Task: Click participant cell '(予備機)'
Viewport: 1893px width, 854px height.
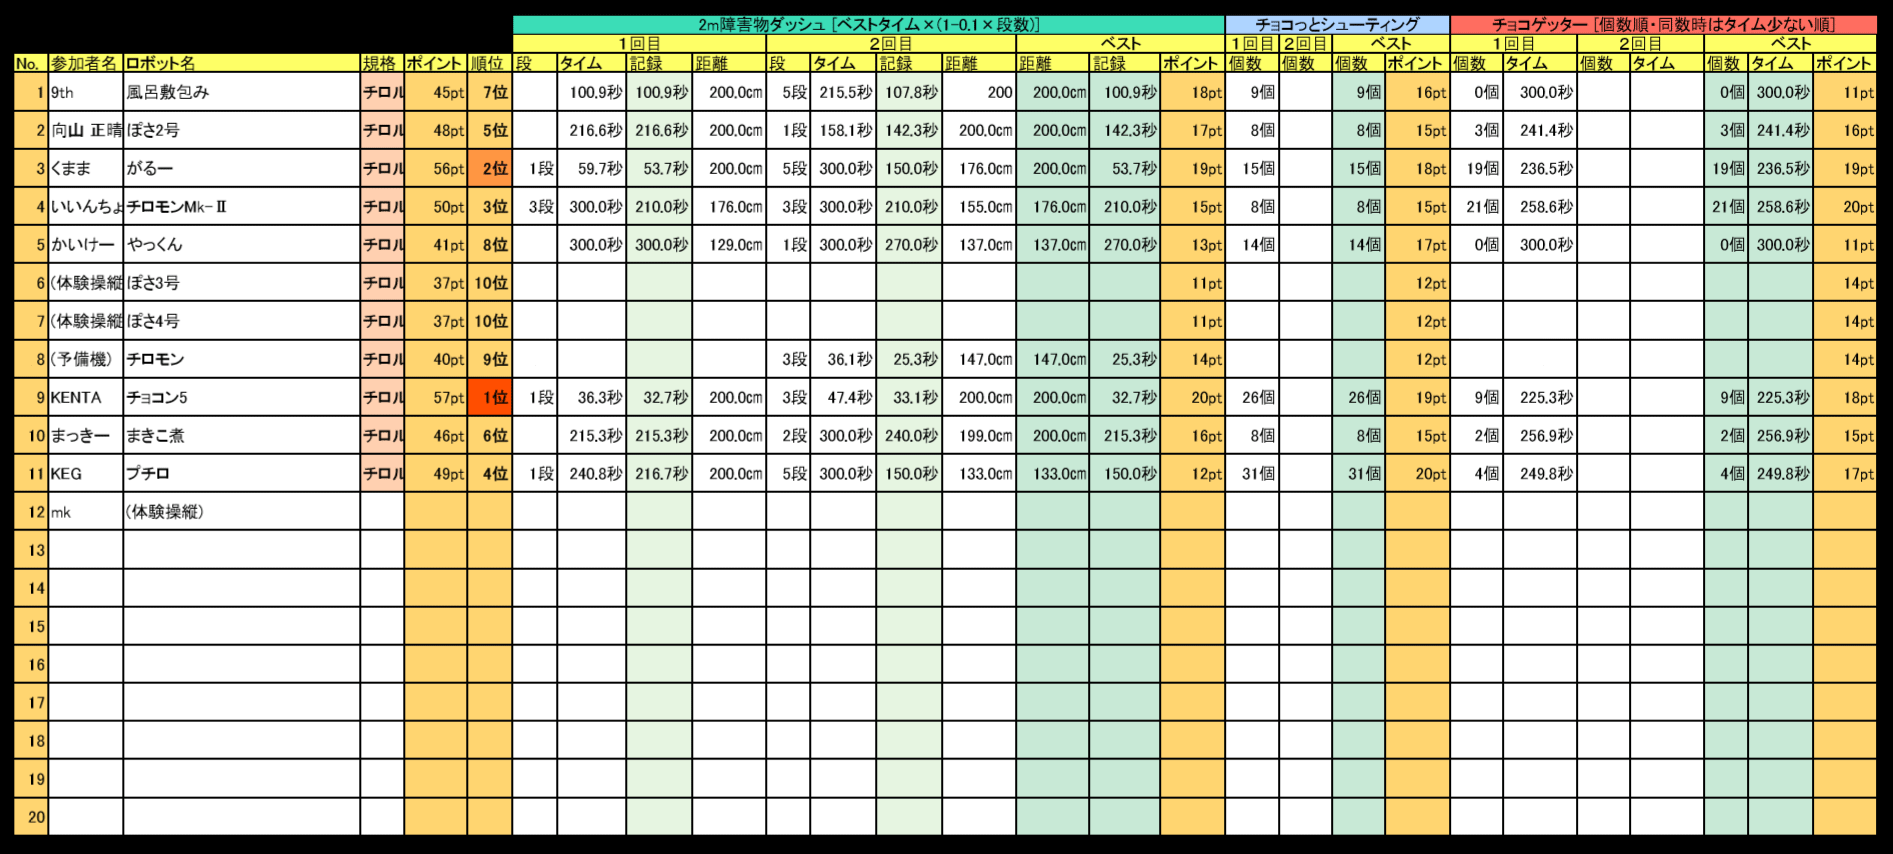Action: 86,359
